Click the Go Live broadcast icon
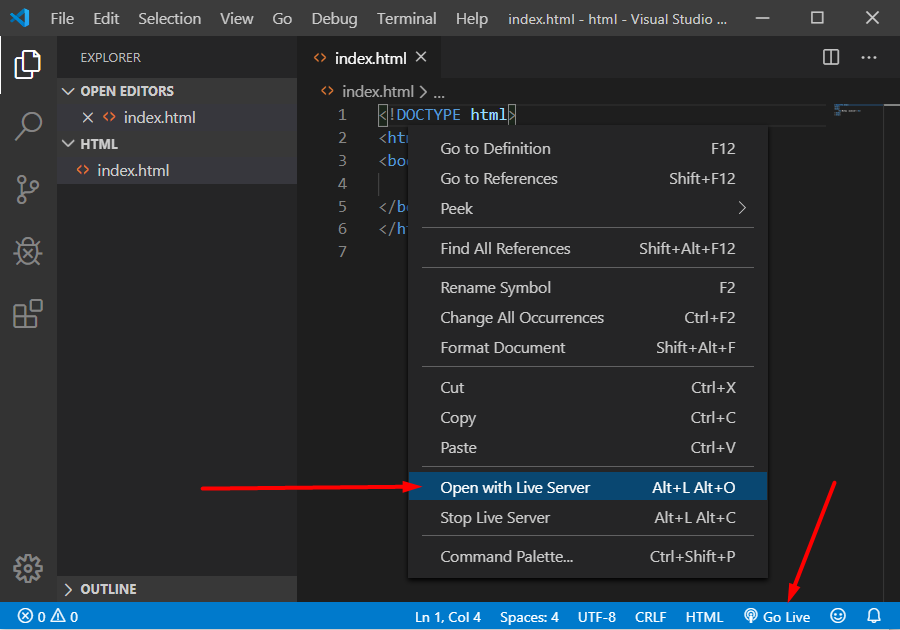This screenshot has width=900, height=630. [x=750, y=616]
